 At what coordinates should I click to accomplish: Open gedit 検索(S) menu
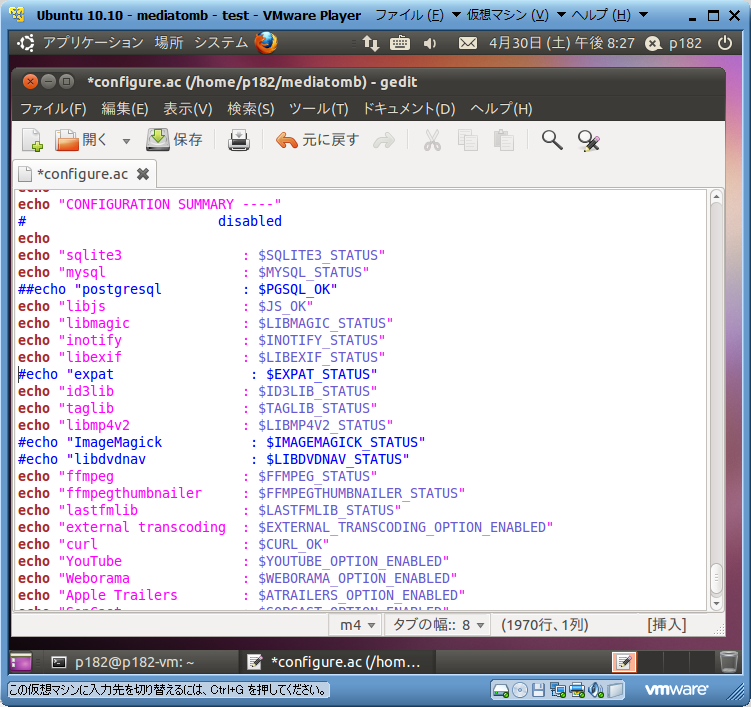[250, 109]
